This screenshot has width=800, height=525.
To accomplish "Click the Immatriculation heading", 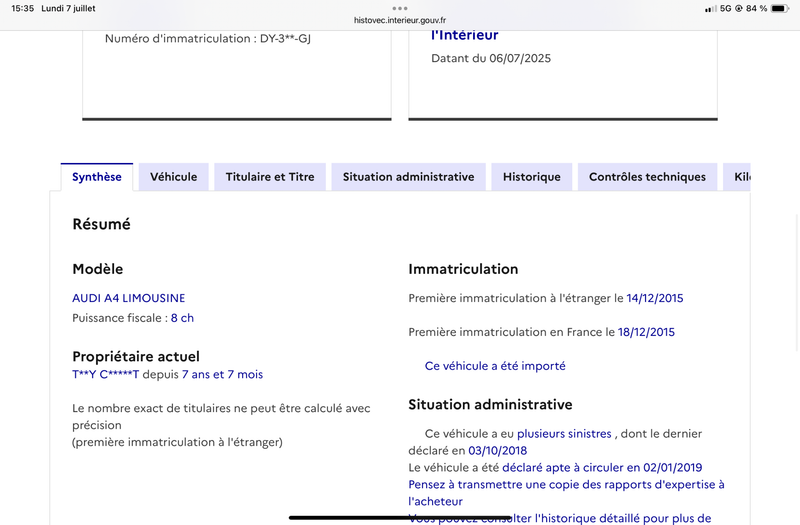I will [463, 269].
